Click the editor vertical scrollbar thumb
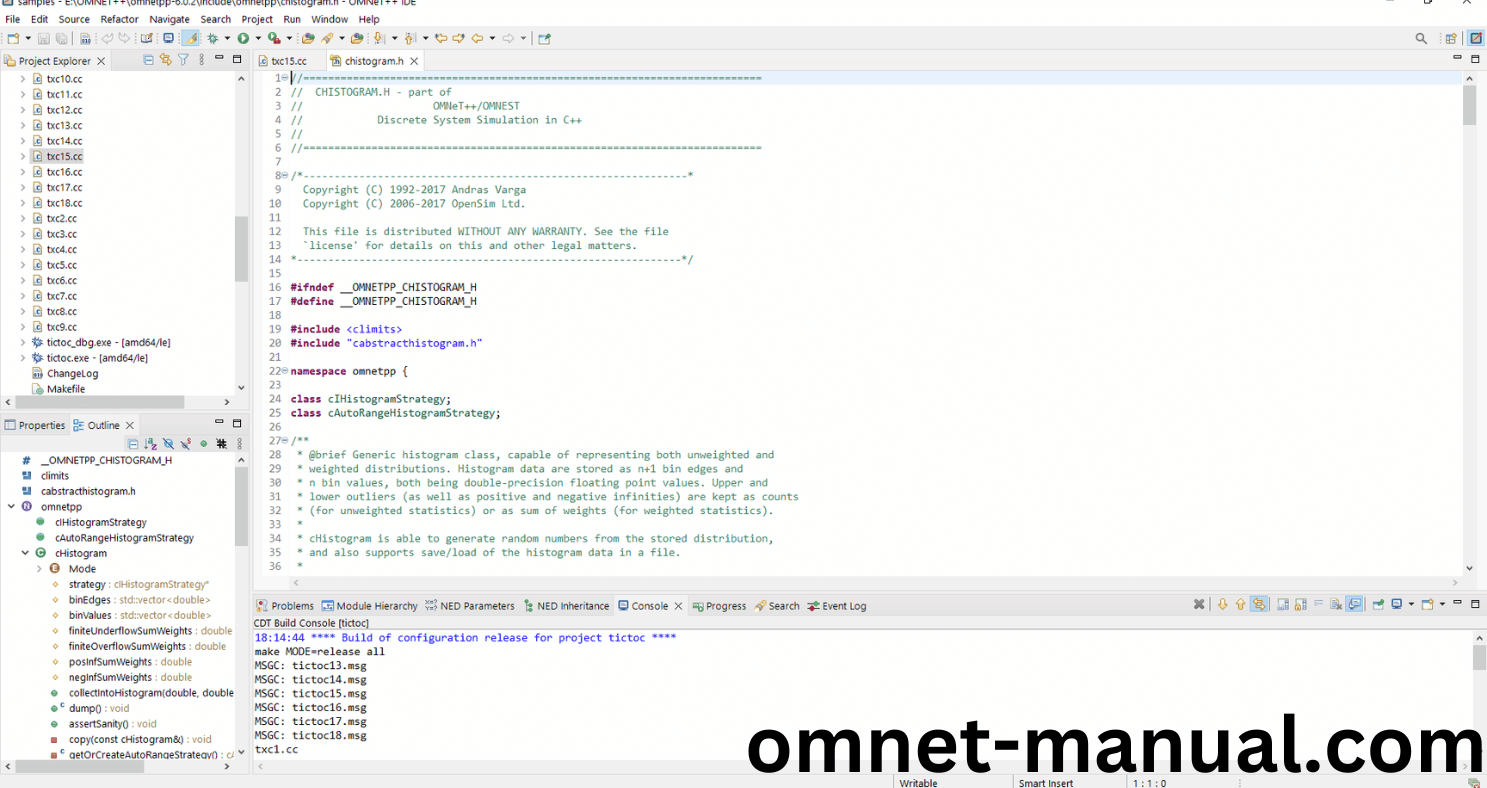 pyautogui.click(x=1469, y=105)
